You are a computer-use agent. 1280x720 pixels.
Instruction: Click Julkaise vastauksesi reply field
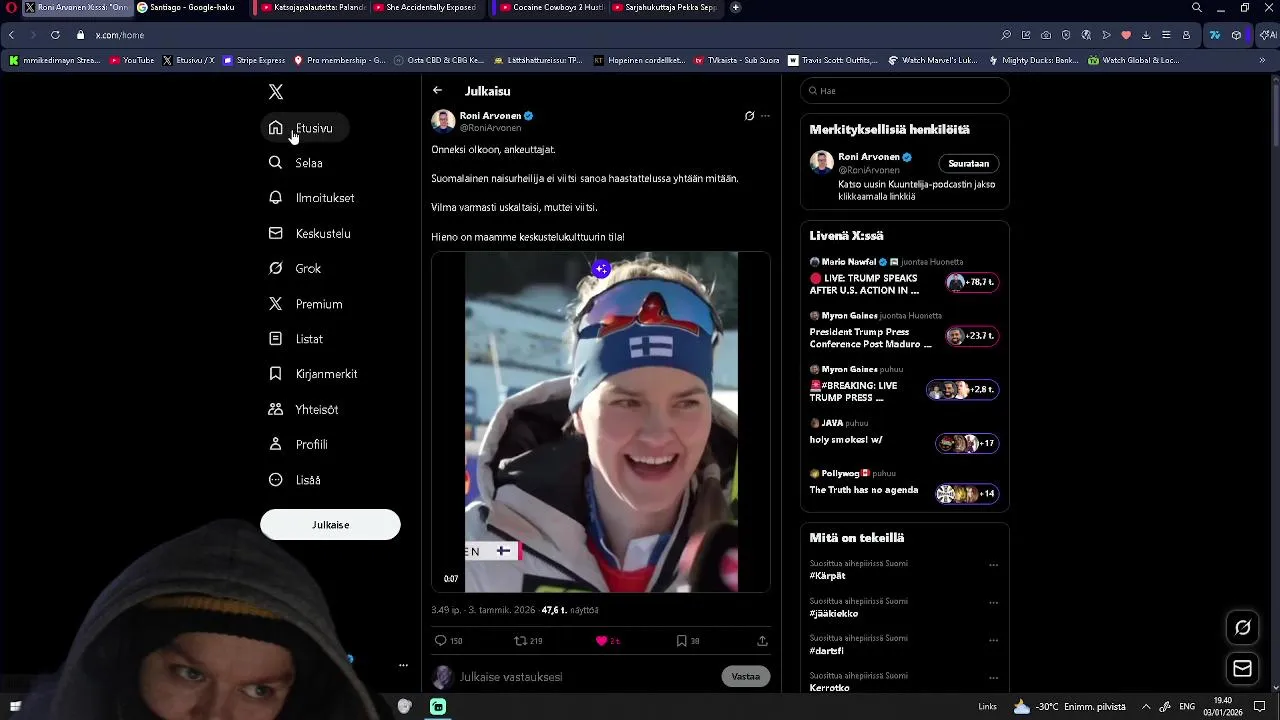585,677
